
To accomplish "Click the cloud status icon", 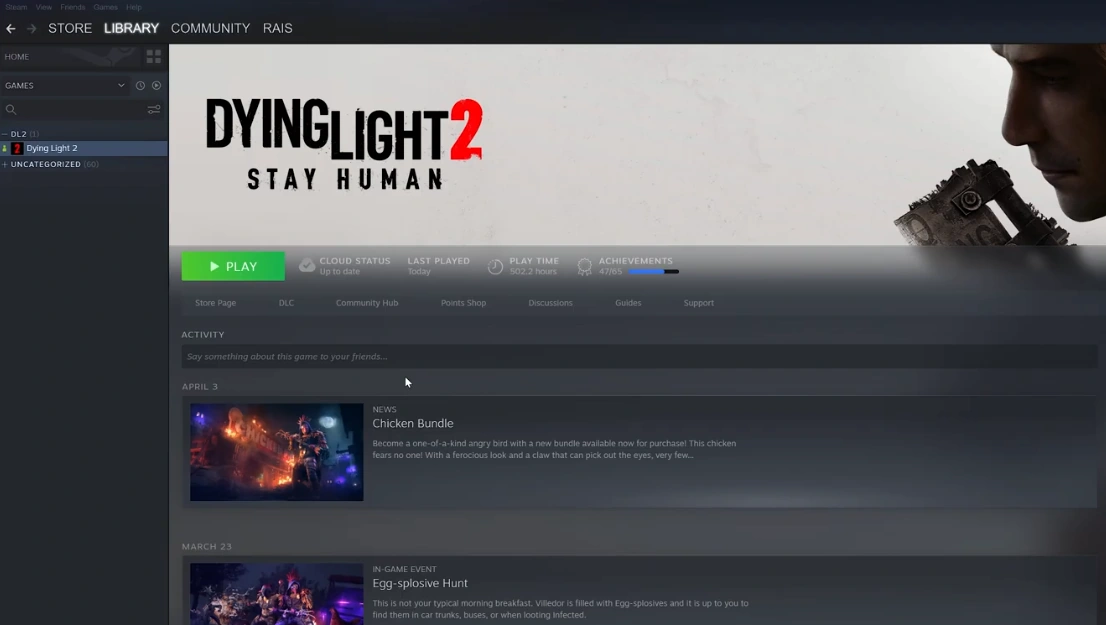I will [307, 265].
